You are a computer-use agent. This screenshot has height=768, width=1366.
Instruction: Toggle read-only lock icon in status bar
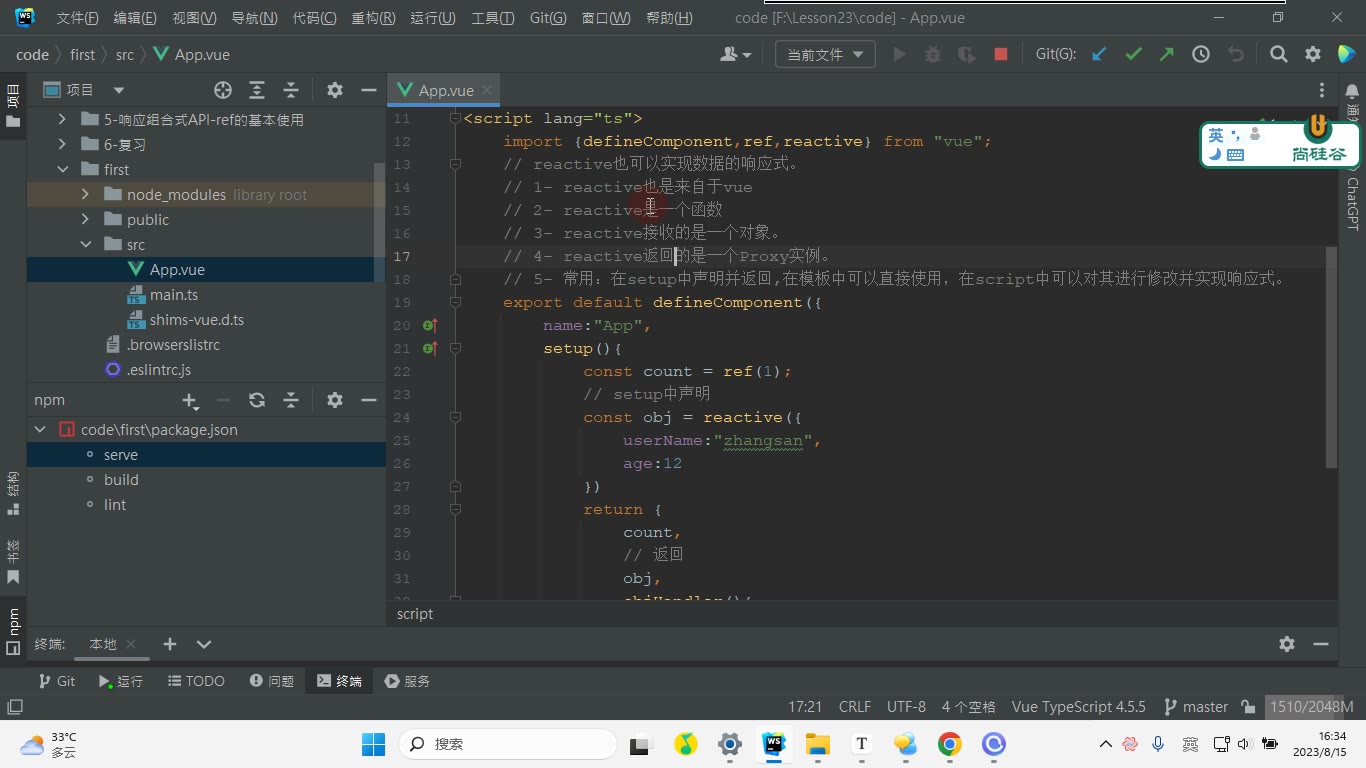point(1248,707)
